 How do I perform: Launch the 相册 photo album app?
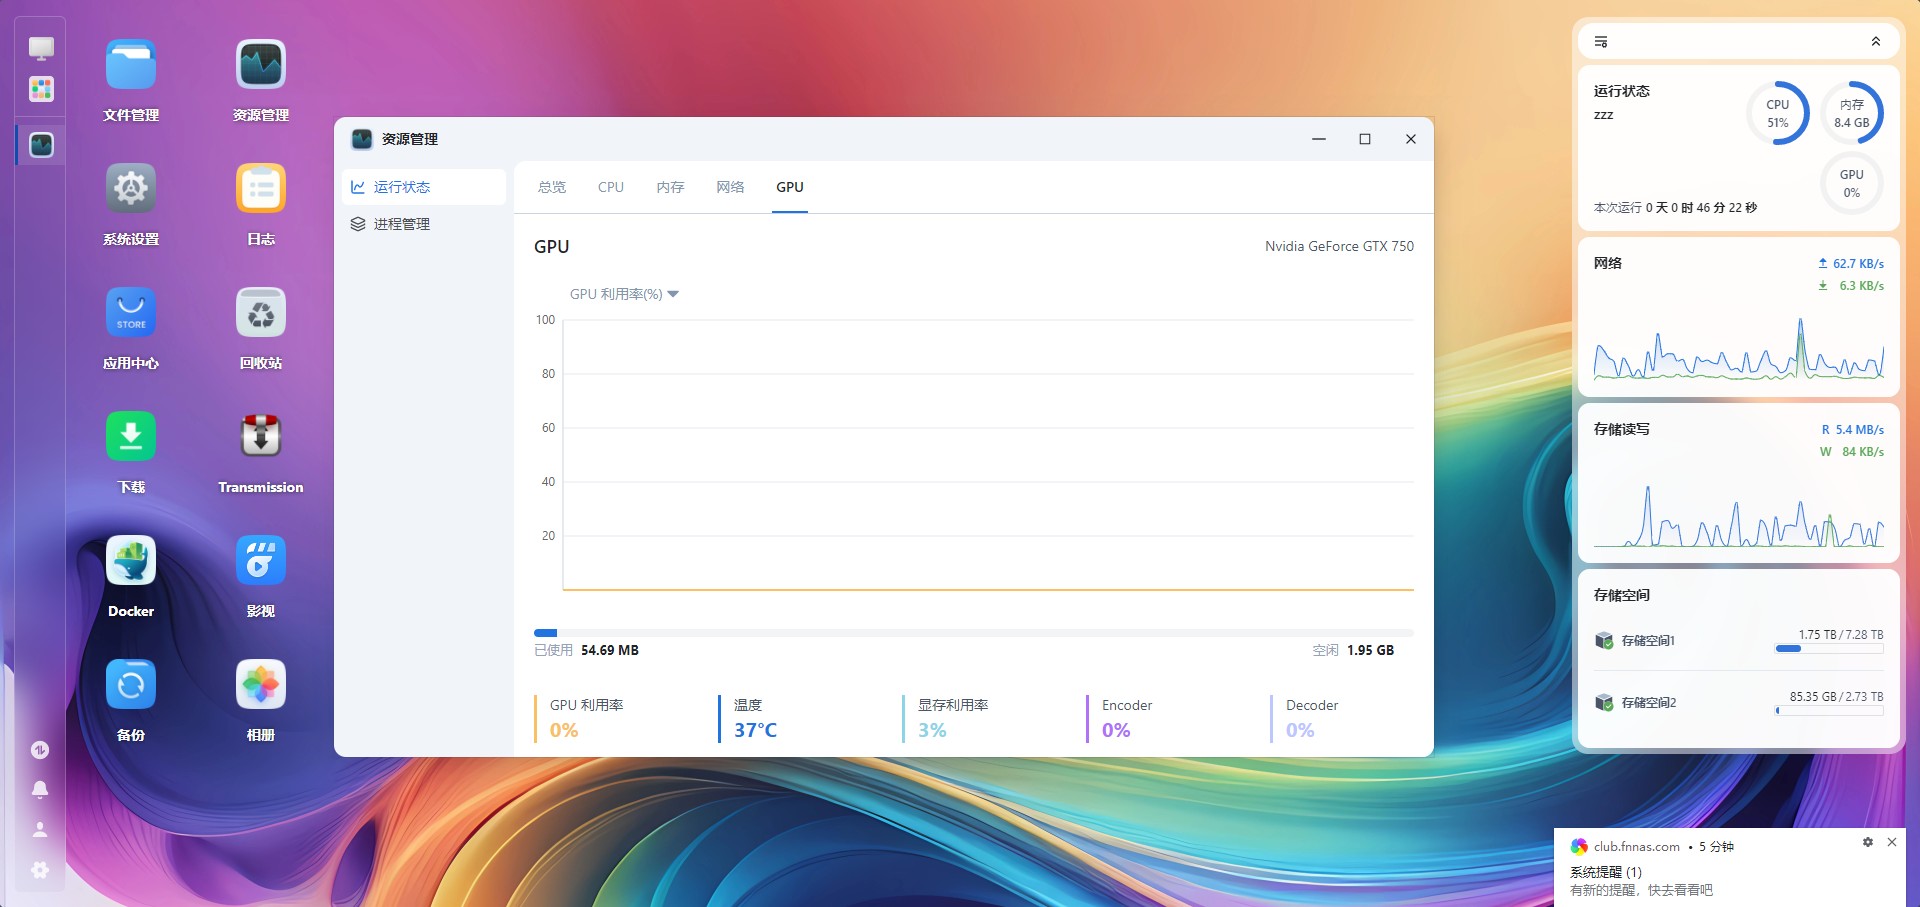click(261, 685)
